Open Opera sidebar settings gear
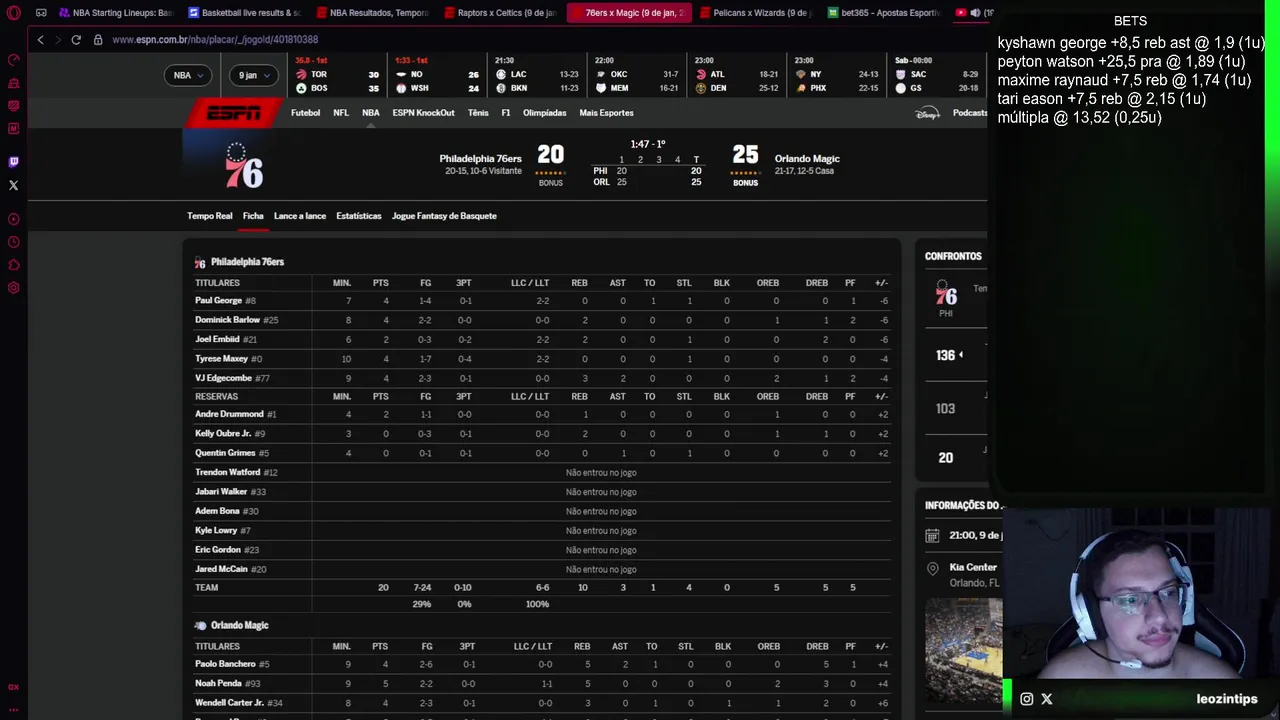1280x720 pixels. click(13, 288)
